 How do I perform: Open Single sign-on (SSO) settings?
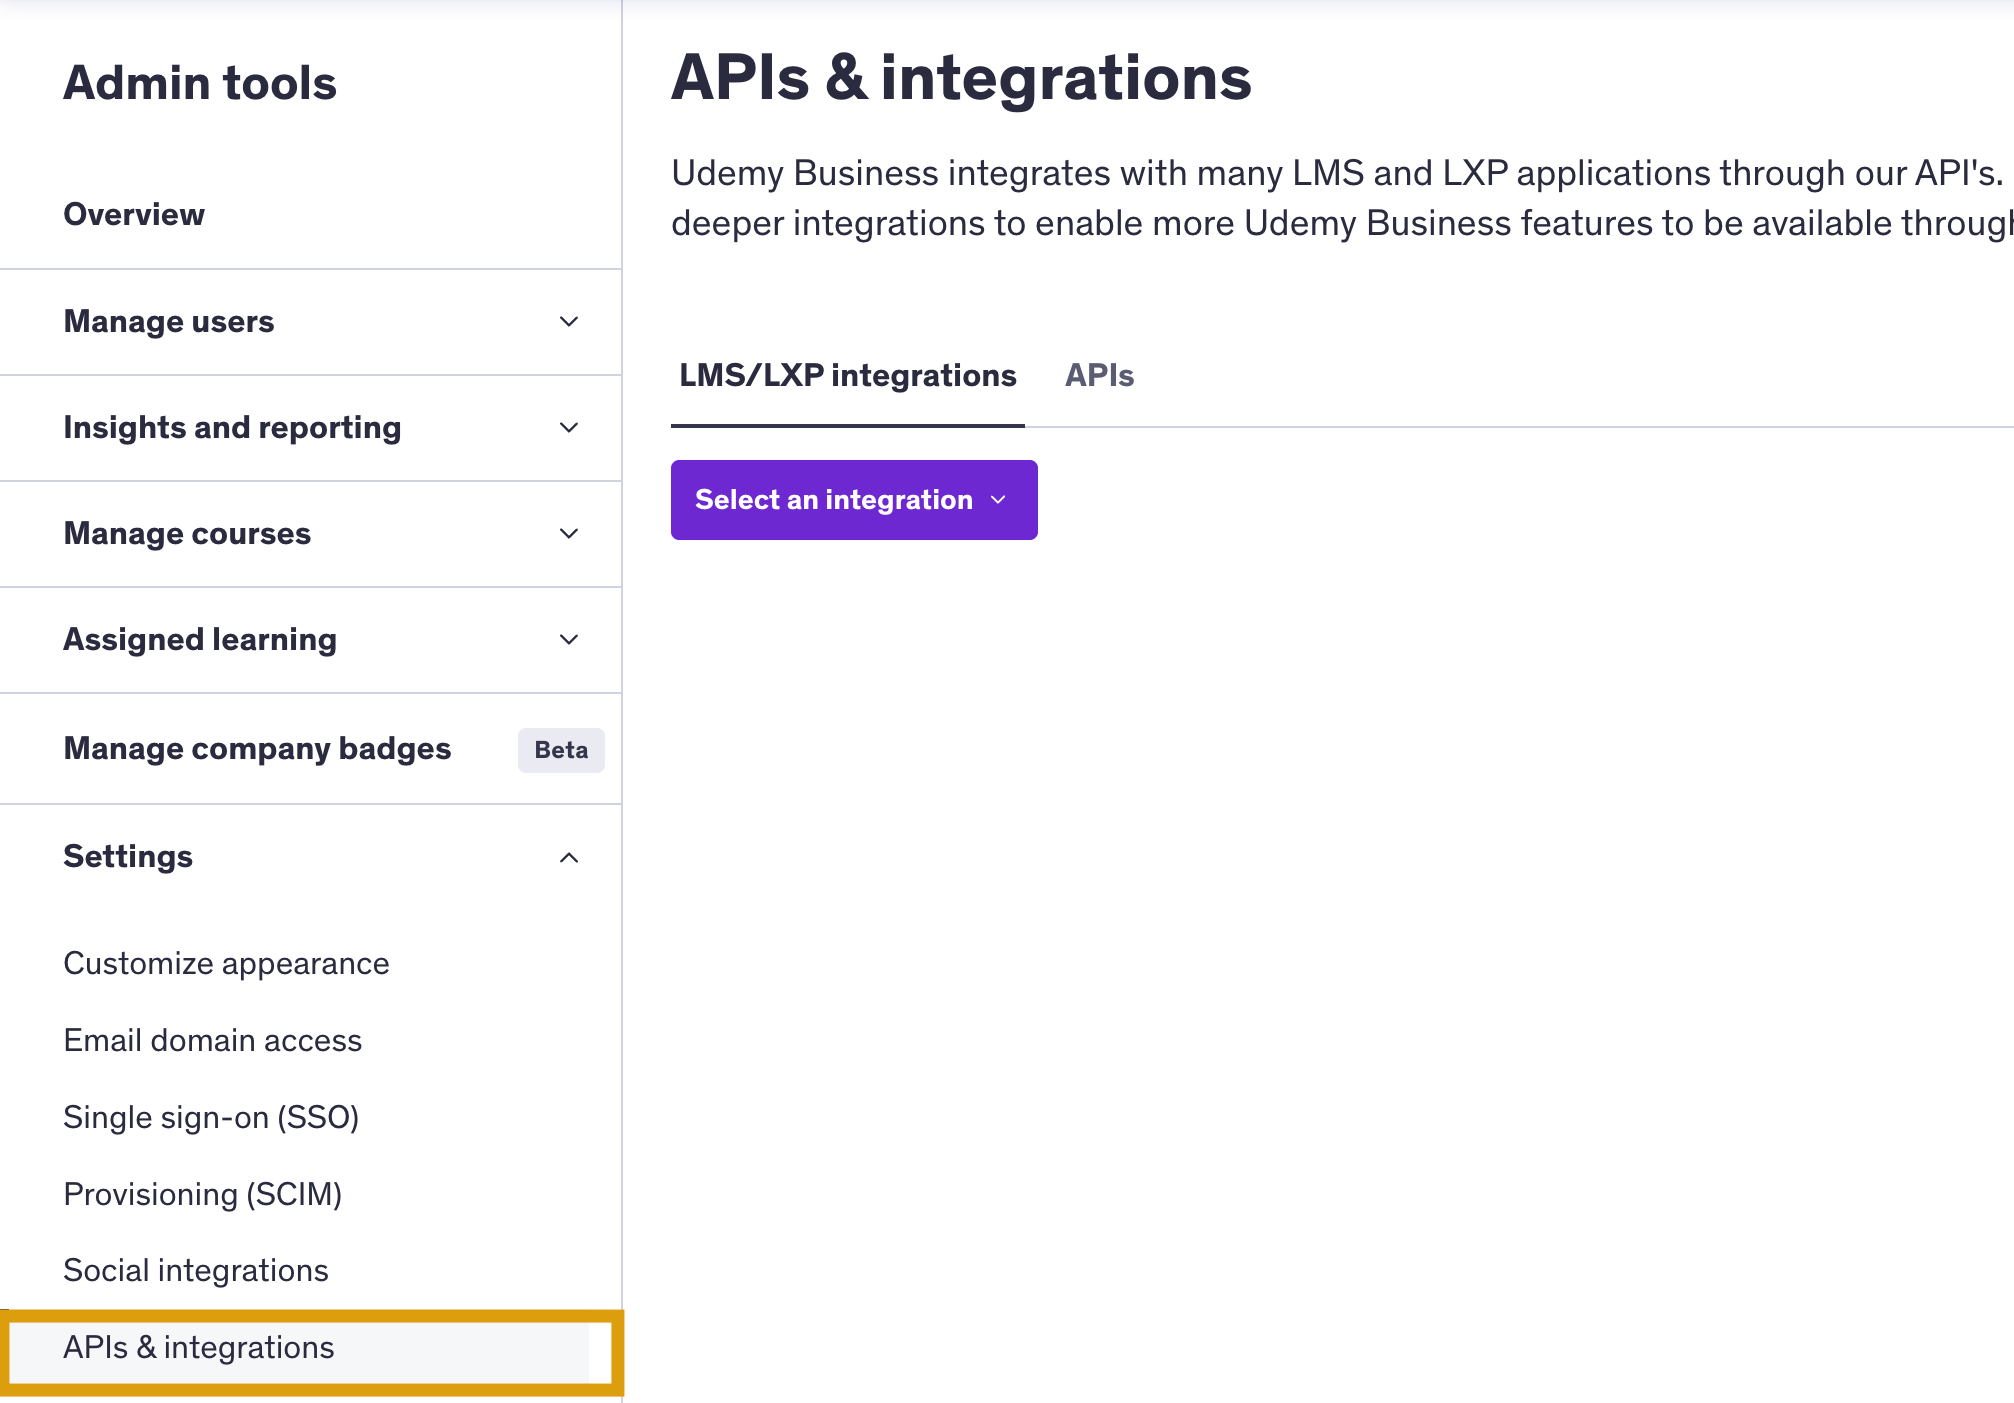(x=211, y=1118)
